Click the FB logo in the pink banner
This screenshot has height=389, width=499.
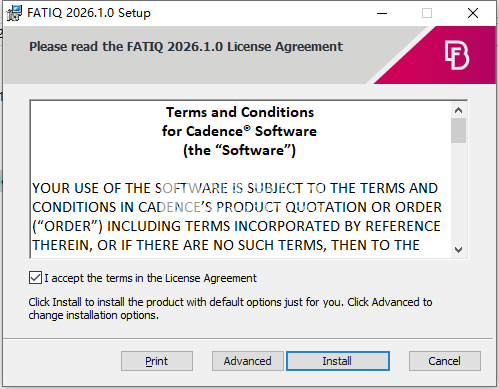pos(457,55)
